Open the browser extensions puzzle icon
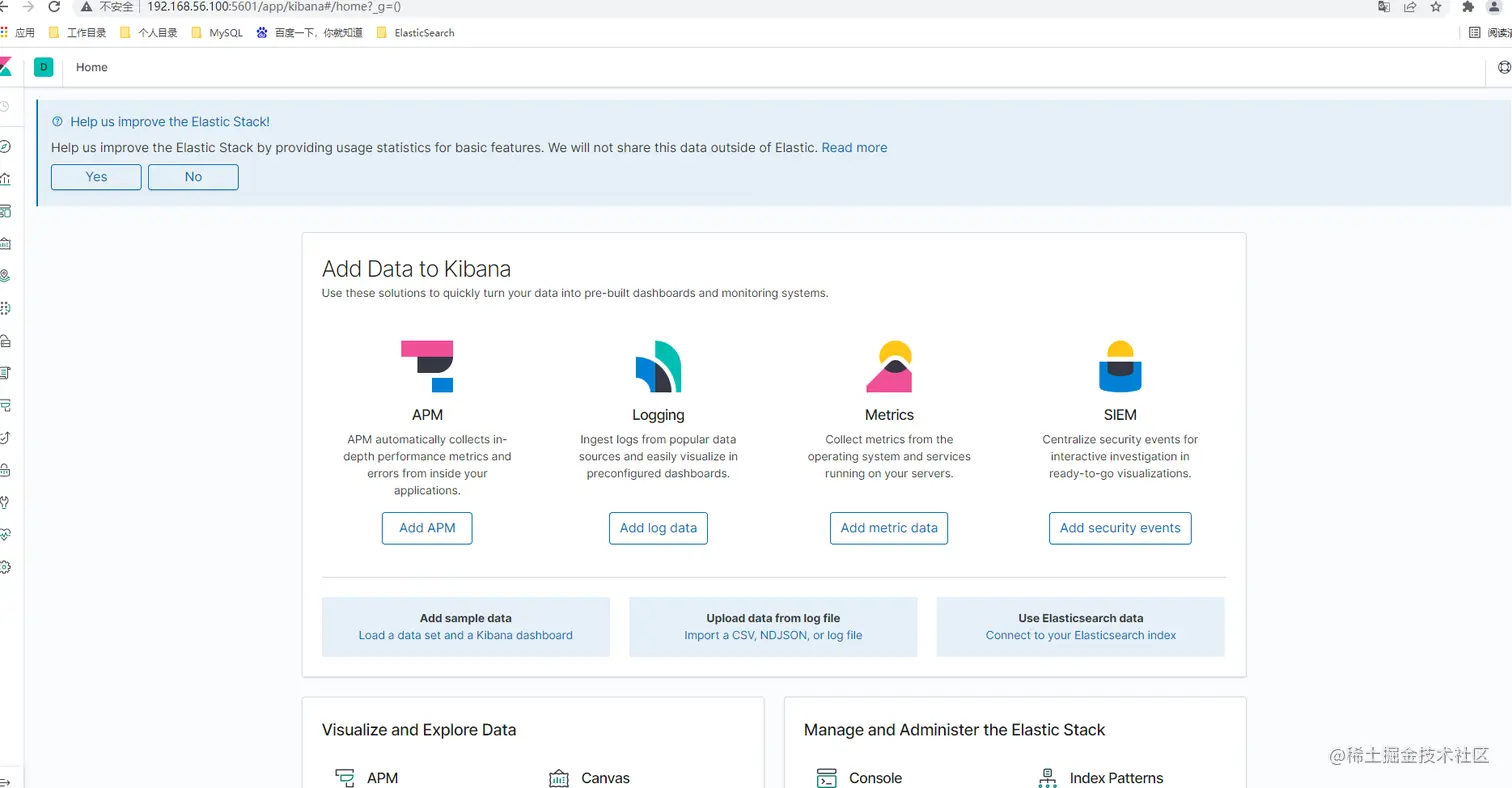Viewport: 1512px width, 788px height. (1468, 7)
